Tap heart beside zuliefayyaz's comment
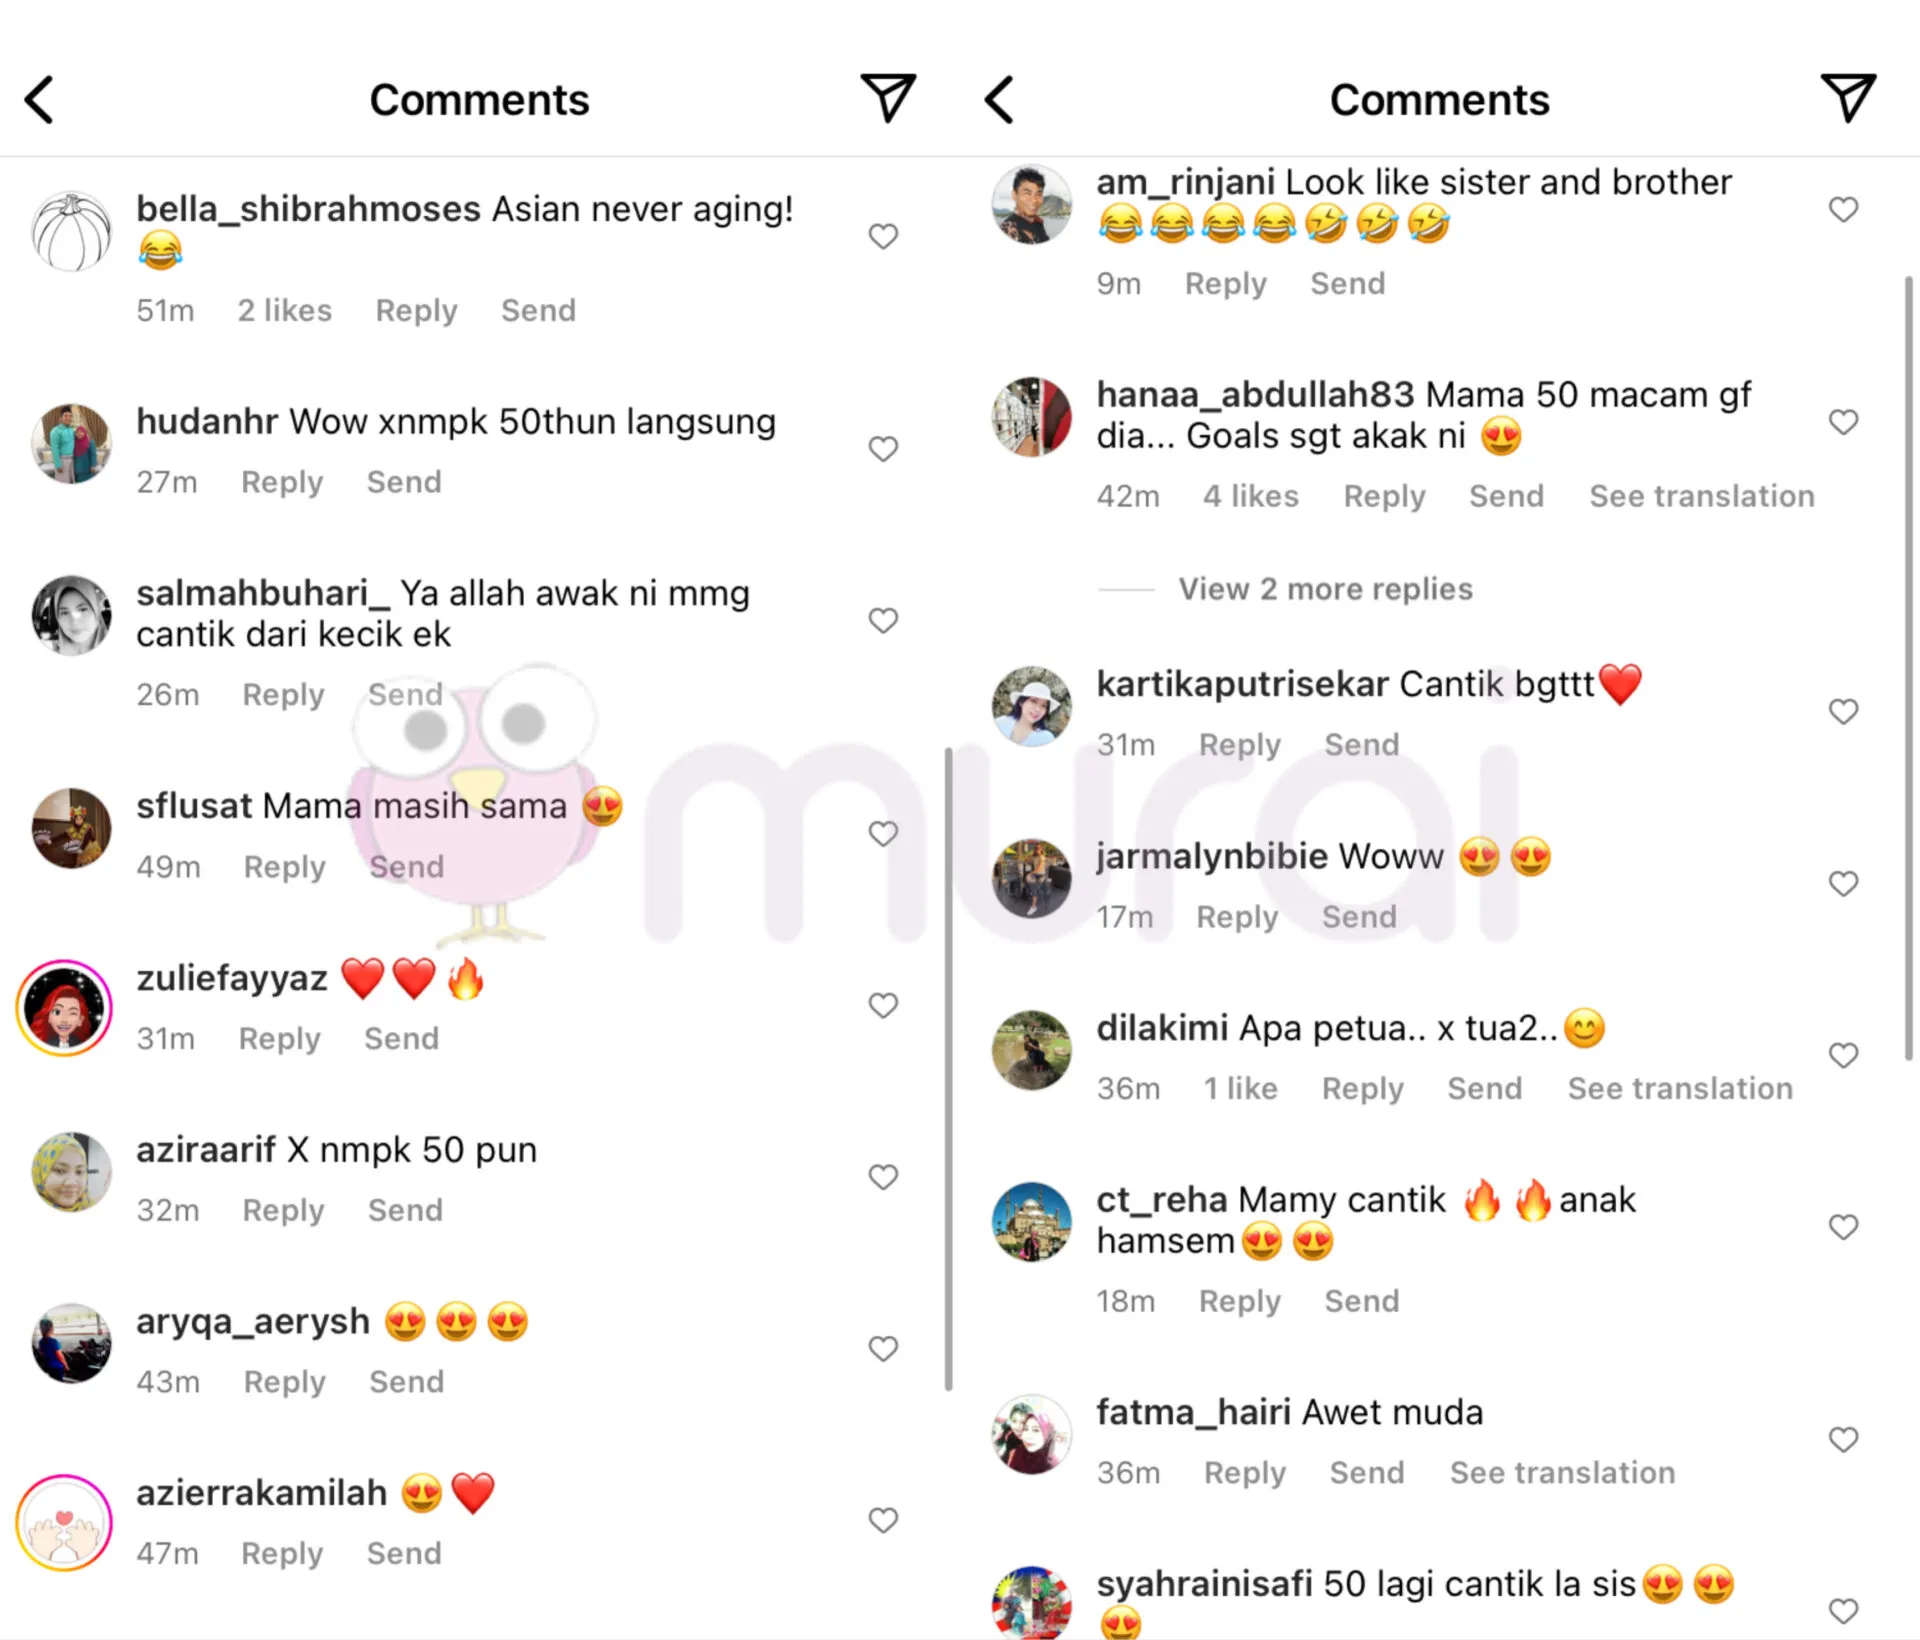The height and width of the screenshot is (1640, 1920). pos(883,1005)
